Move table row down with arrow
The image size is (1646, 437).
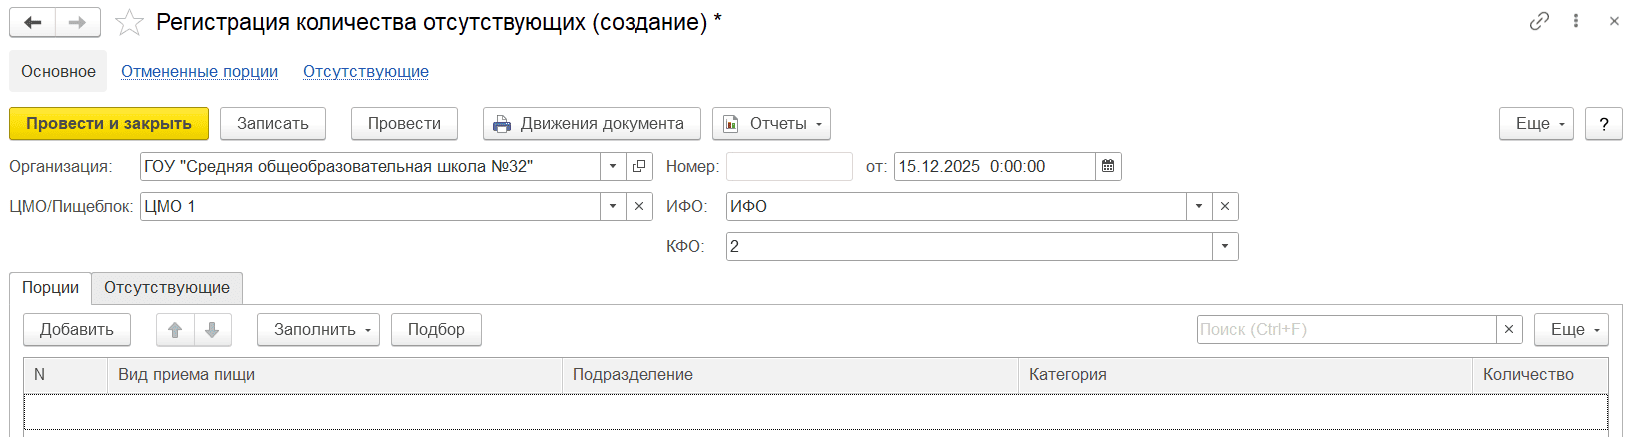tap(212, 329)
